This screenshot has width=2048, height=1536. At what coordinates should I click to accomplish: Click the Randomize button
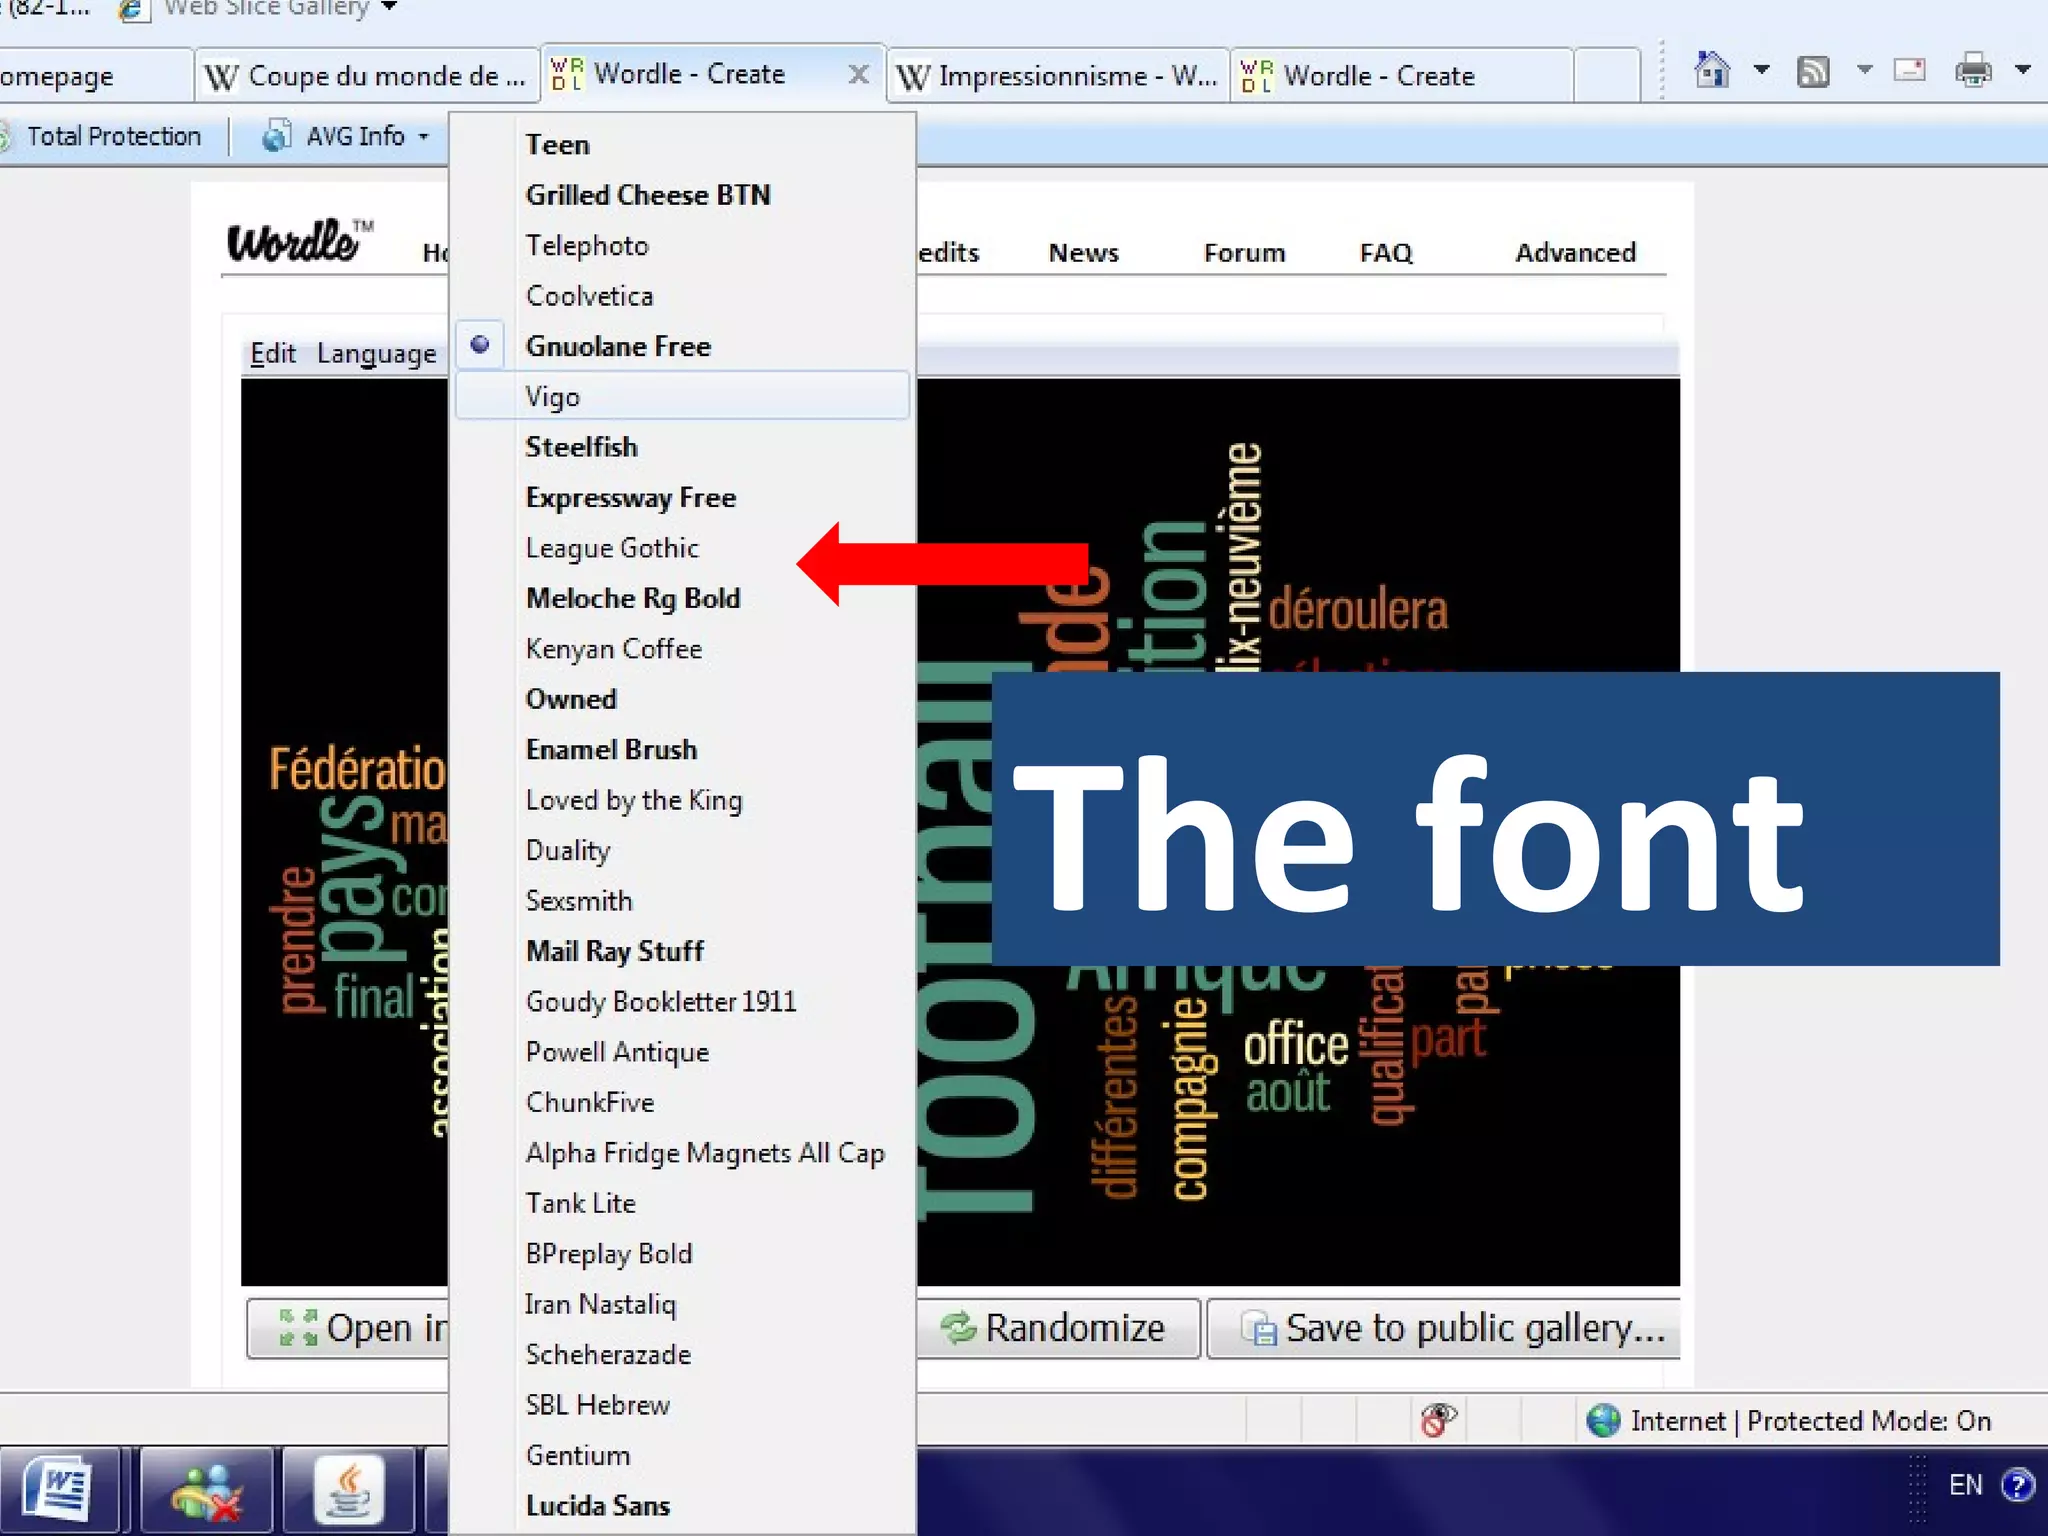pos(1058,1329)
